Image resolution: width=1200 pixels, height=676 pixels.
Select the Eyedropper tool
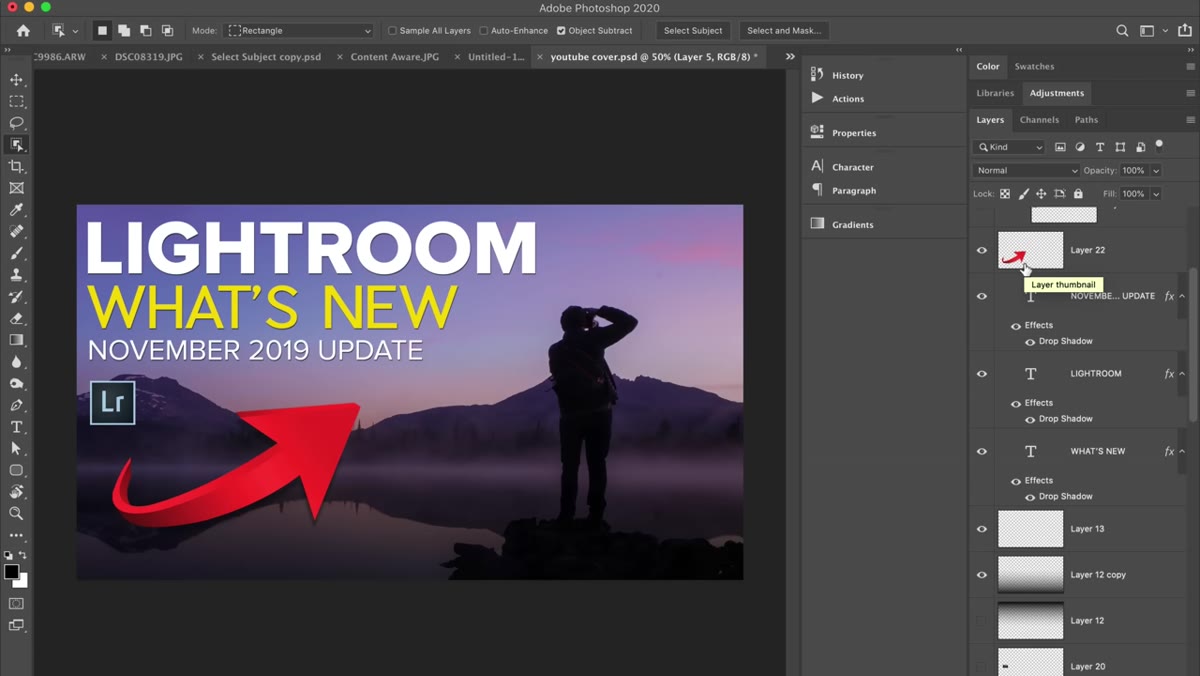pyautogui.click(x=16, y=210)
